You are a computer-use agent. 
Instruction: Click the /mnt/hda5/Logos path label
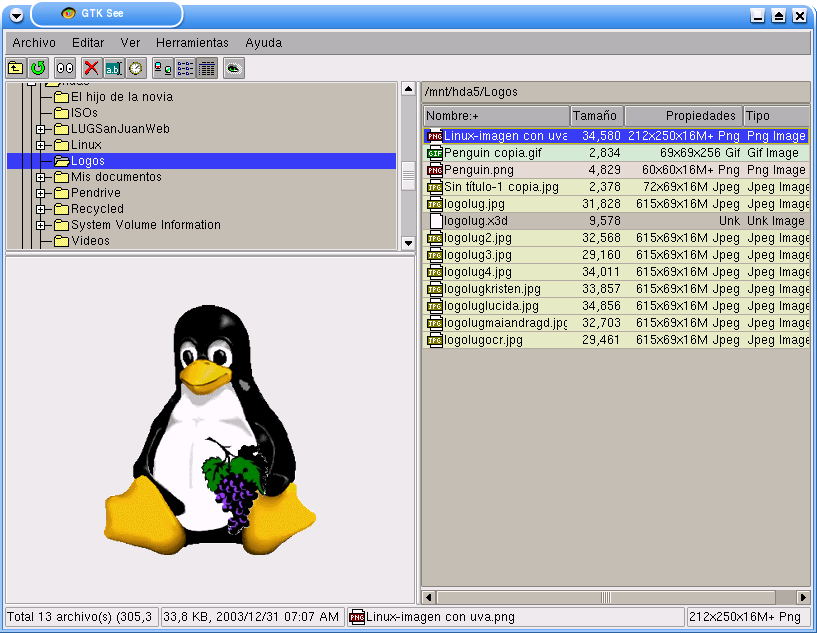pos(471,92)
